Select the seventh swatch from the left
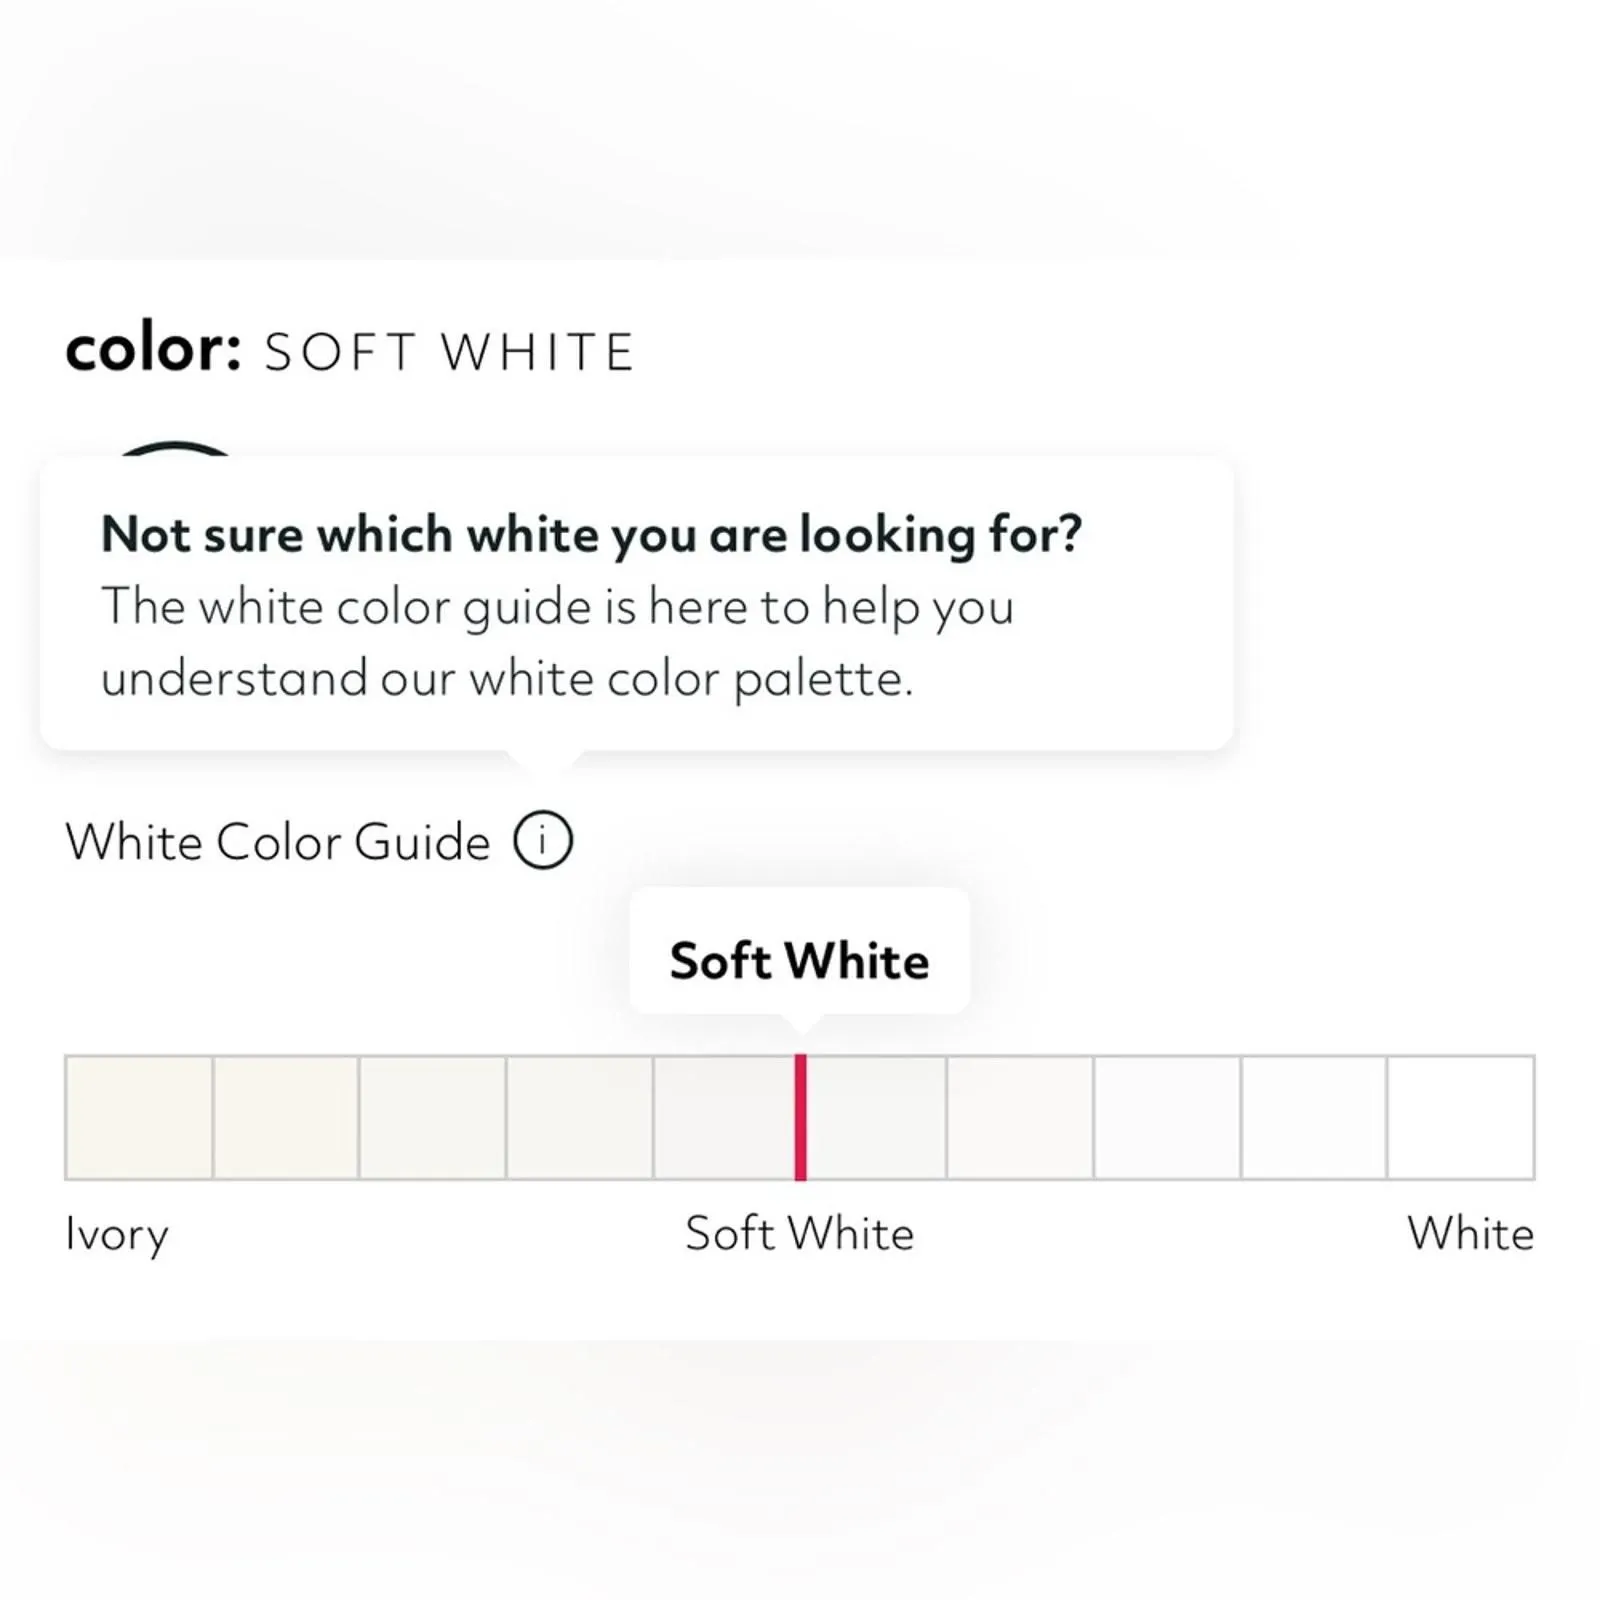 1020,1117
